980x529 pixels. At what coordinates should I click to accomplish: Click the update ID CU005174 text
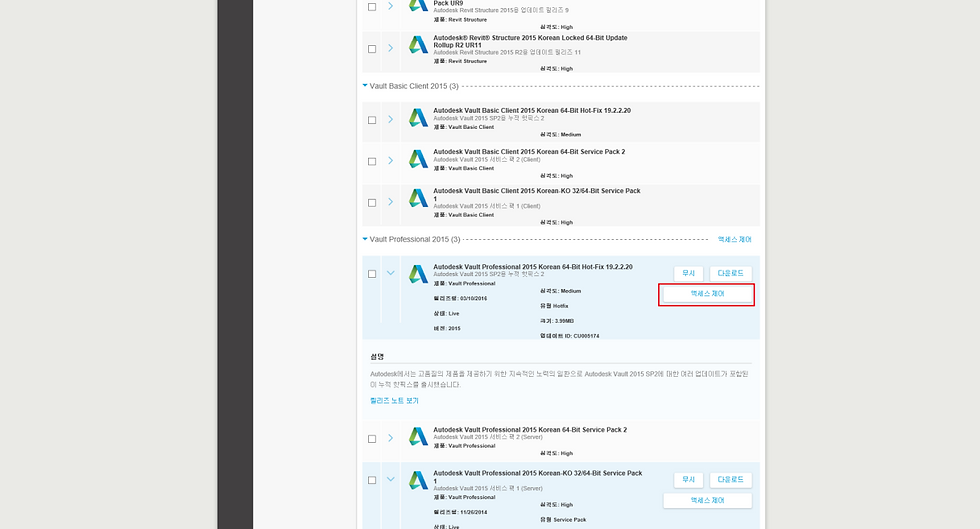coord(586,336)
